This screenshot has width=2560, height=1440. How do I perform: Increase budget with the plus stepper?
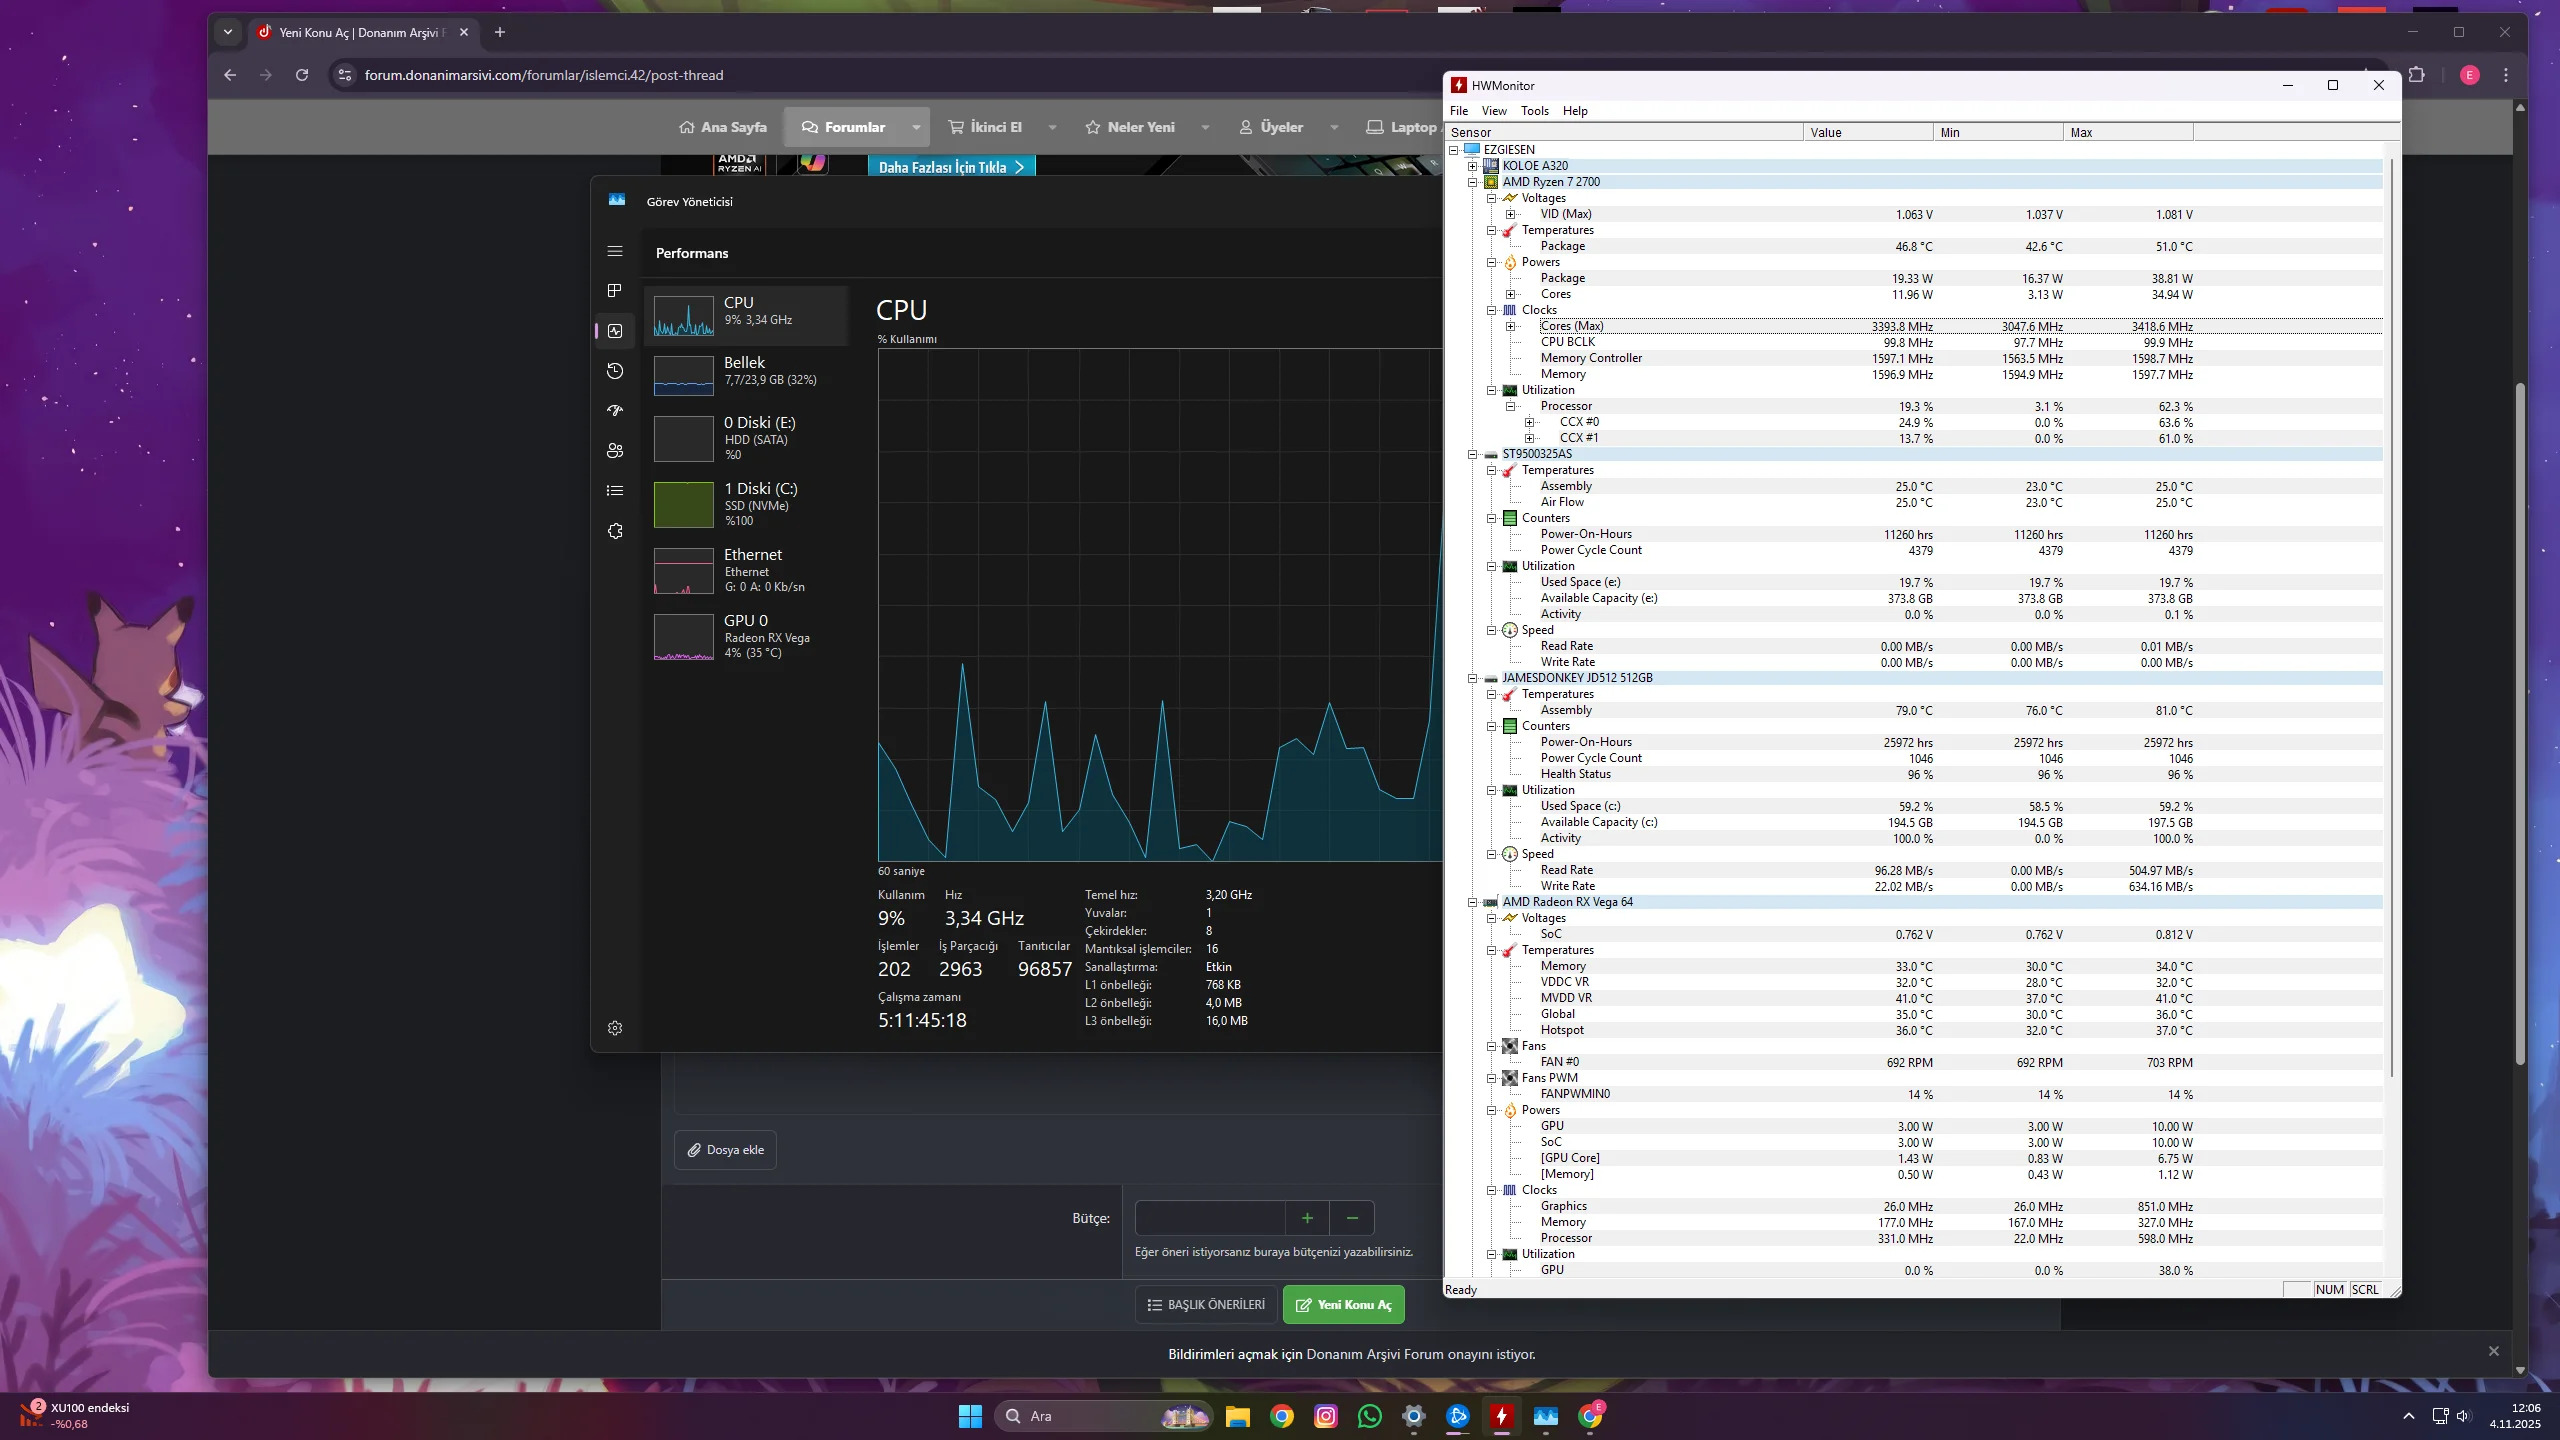1307,1218
